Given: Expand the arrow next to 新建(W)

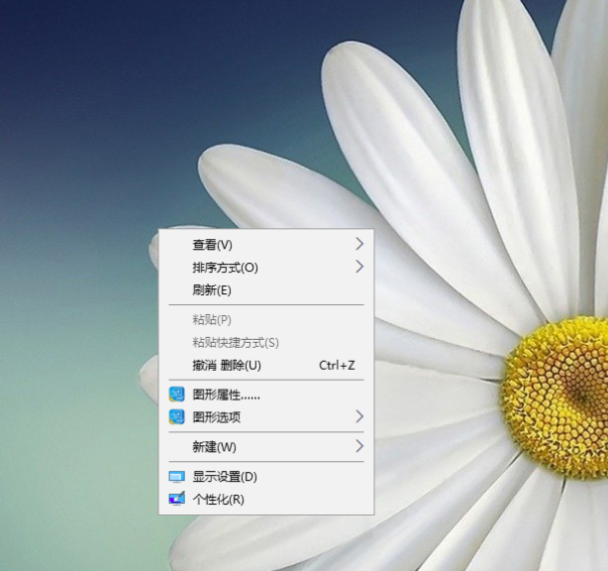Looking at the screenshot, I should coord(359,446).
